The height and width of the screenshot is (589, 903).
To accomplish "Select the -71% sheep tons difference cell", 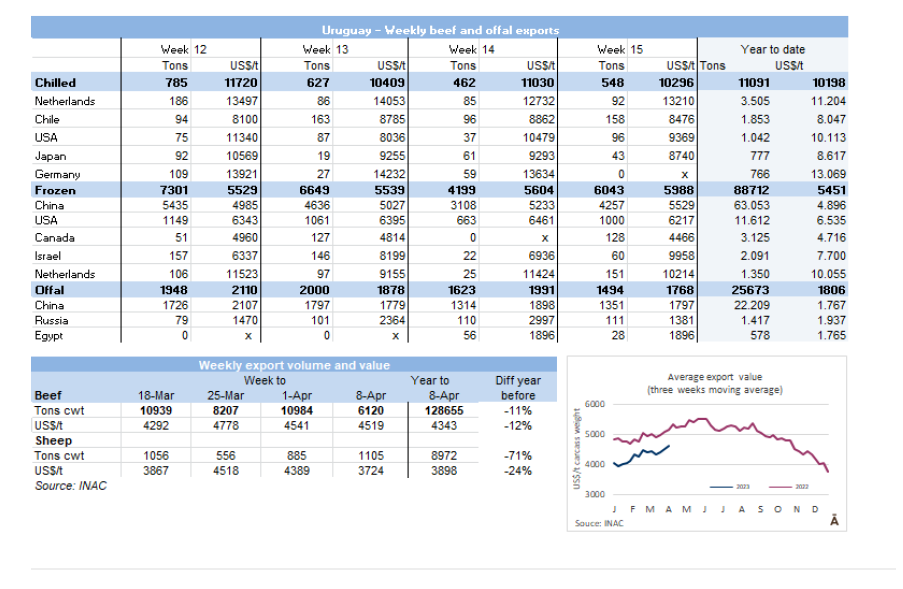I will 518,456.
